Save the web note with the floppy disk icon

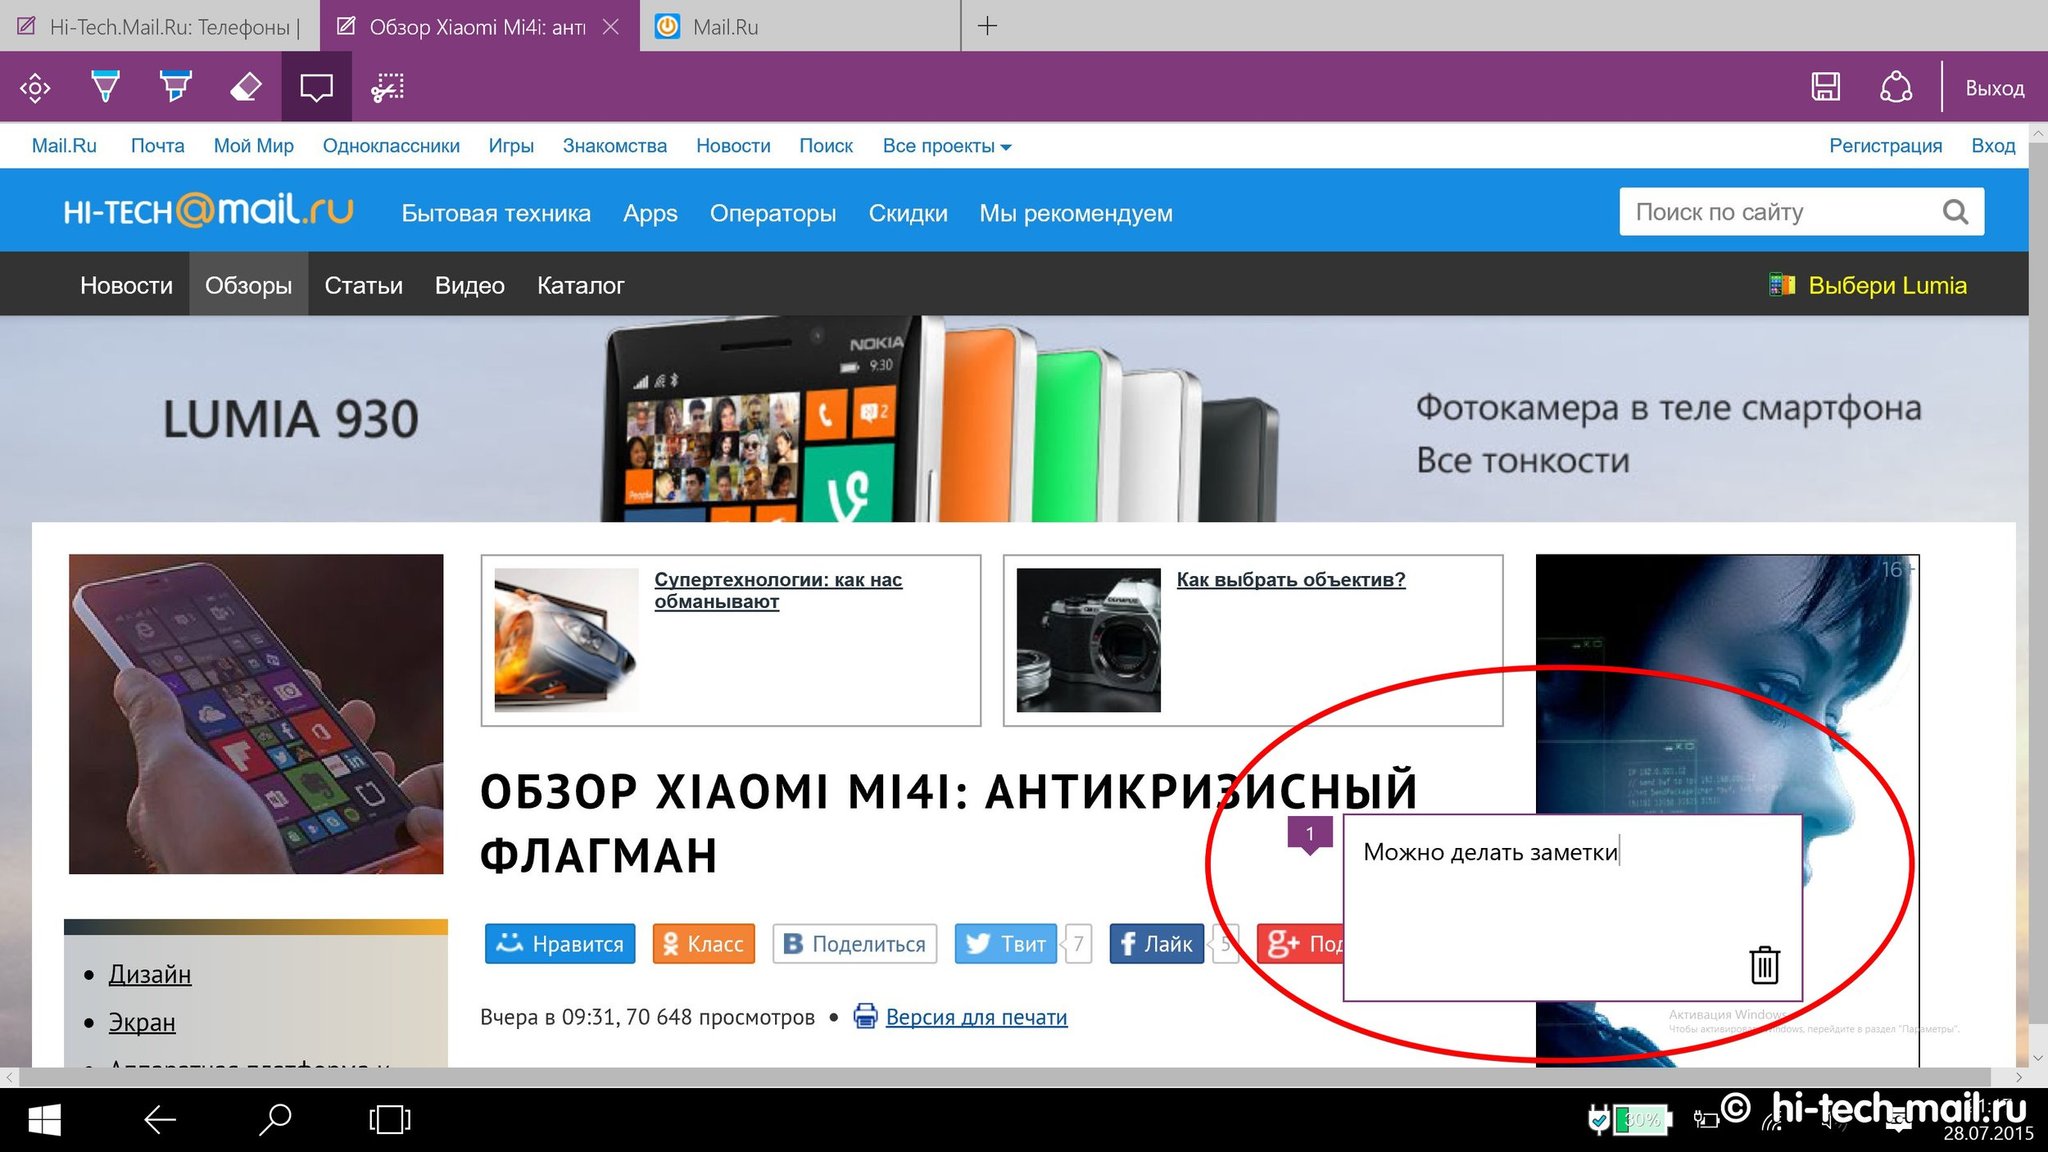1825,87
